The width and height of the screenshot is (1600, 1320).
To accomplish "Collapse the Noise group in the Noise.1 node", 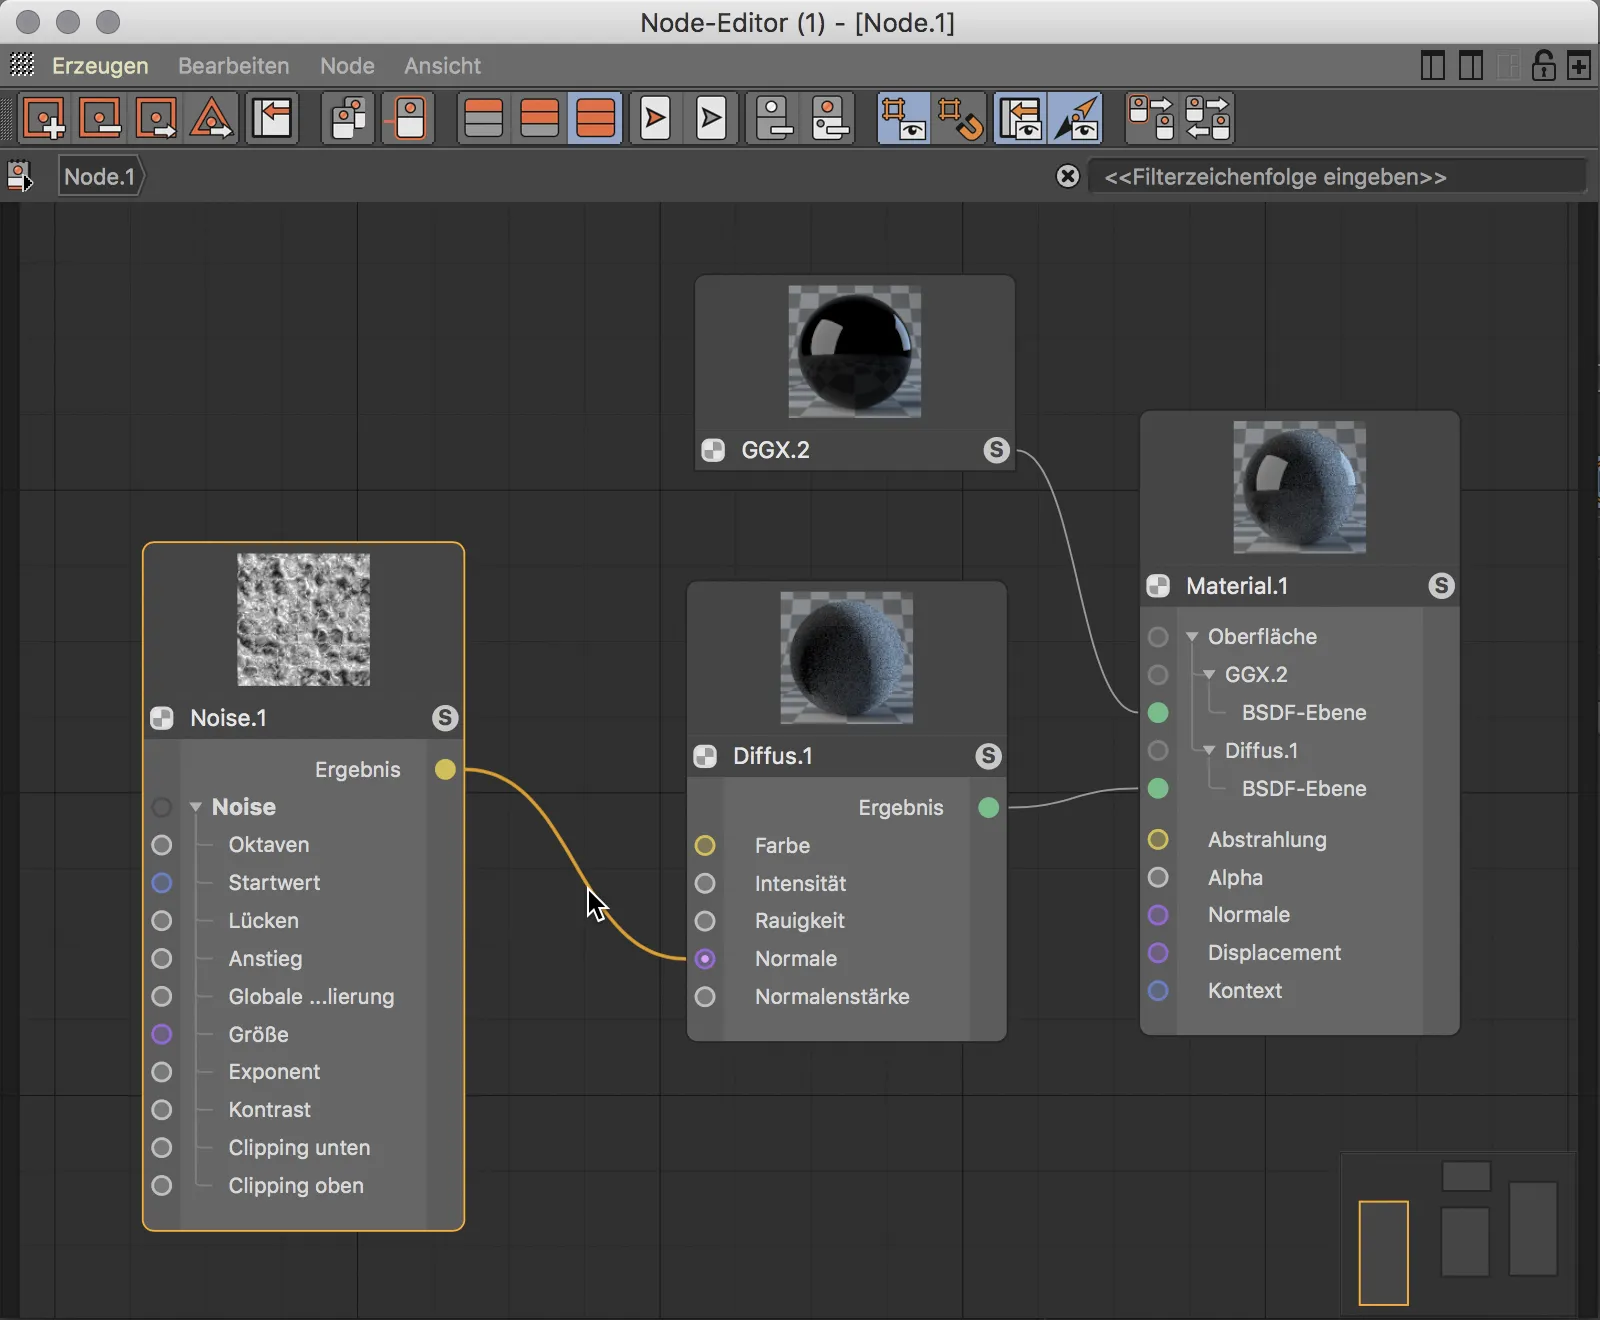I will point(196,807).
